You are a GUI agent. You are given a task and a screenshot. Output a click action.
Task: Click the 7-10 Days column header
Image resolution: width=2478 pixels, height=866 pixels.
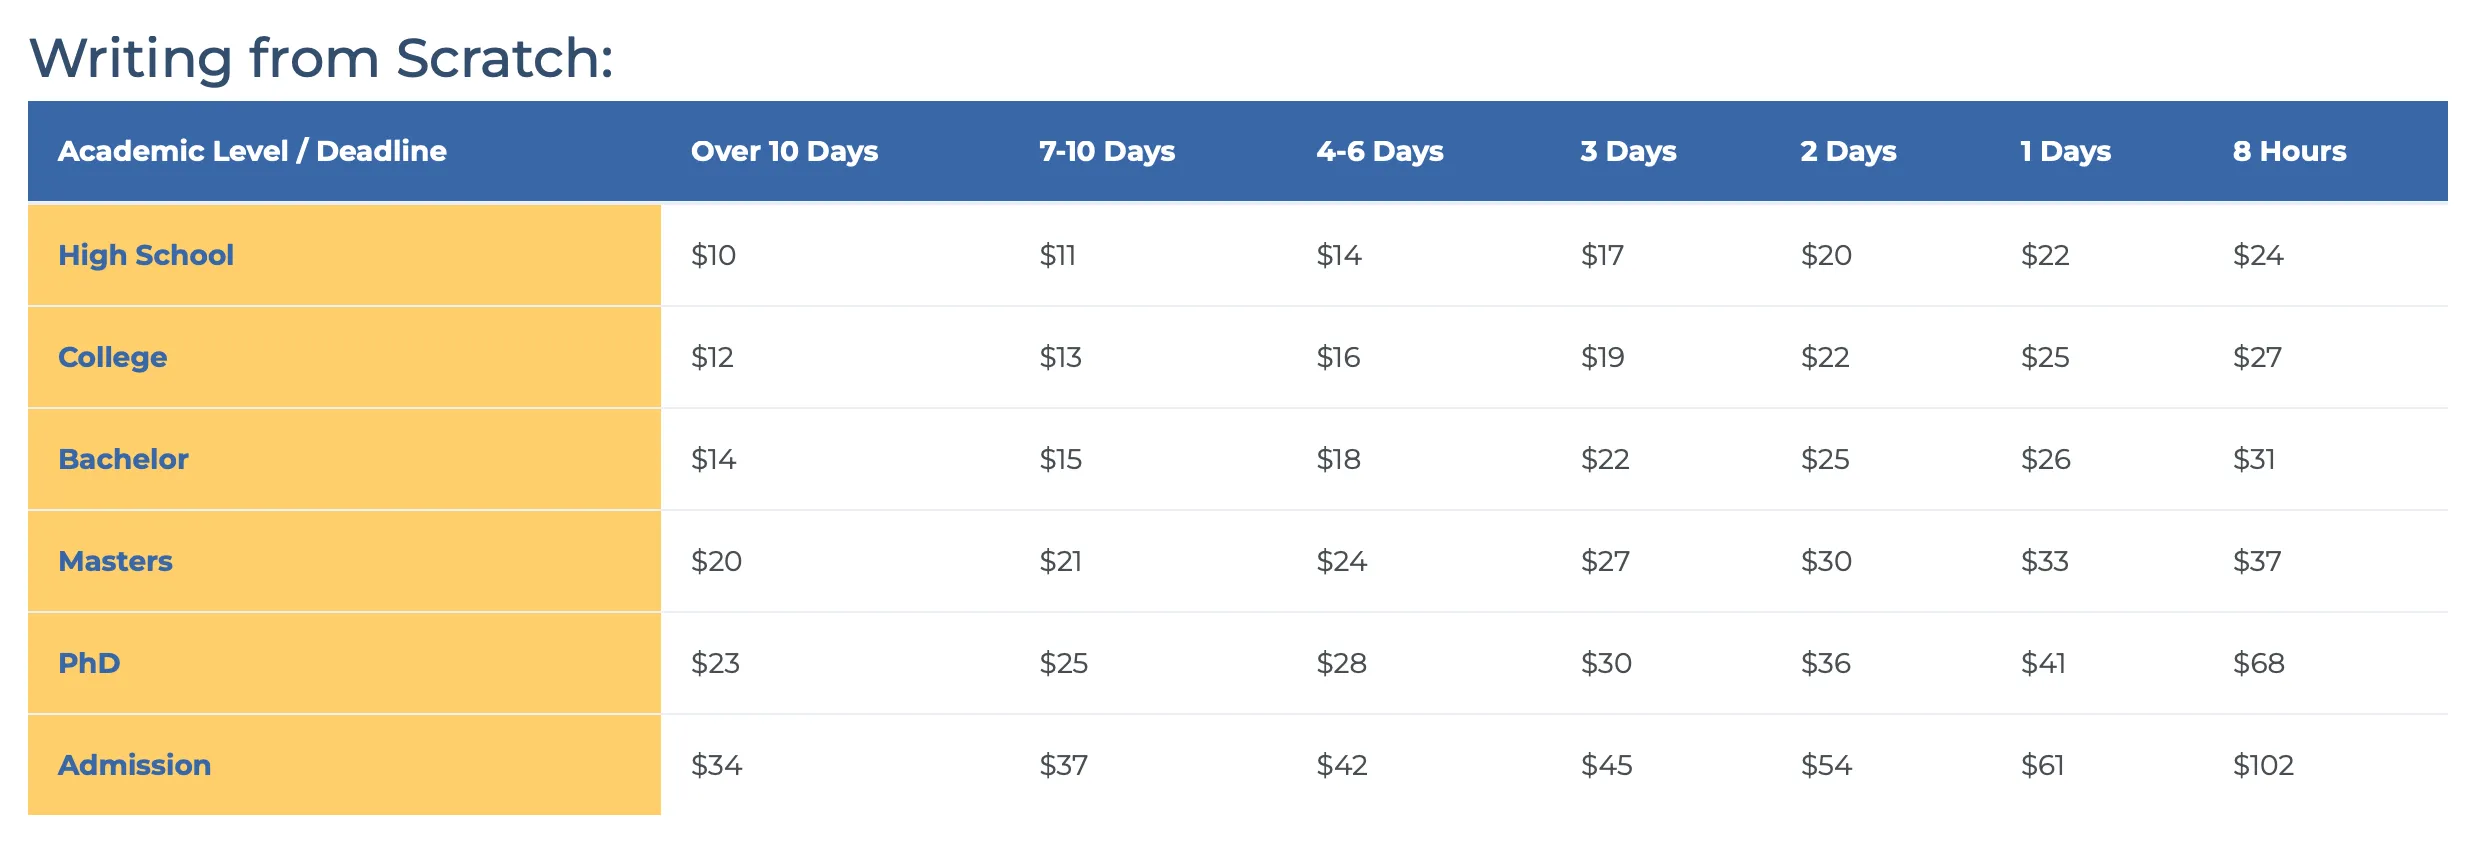pos(1107,151)
